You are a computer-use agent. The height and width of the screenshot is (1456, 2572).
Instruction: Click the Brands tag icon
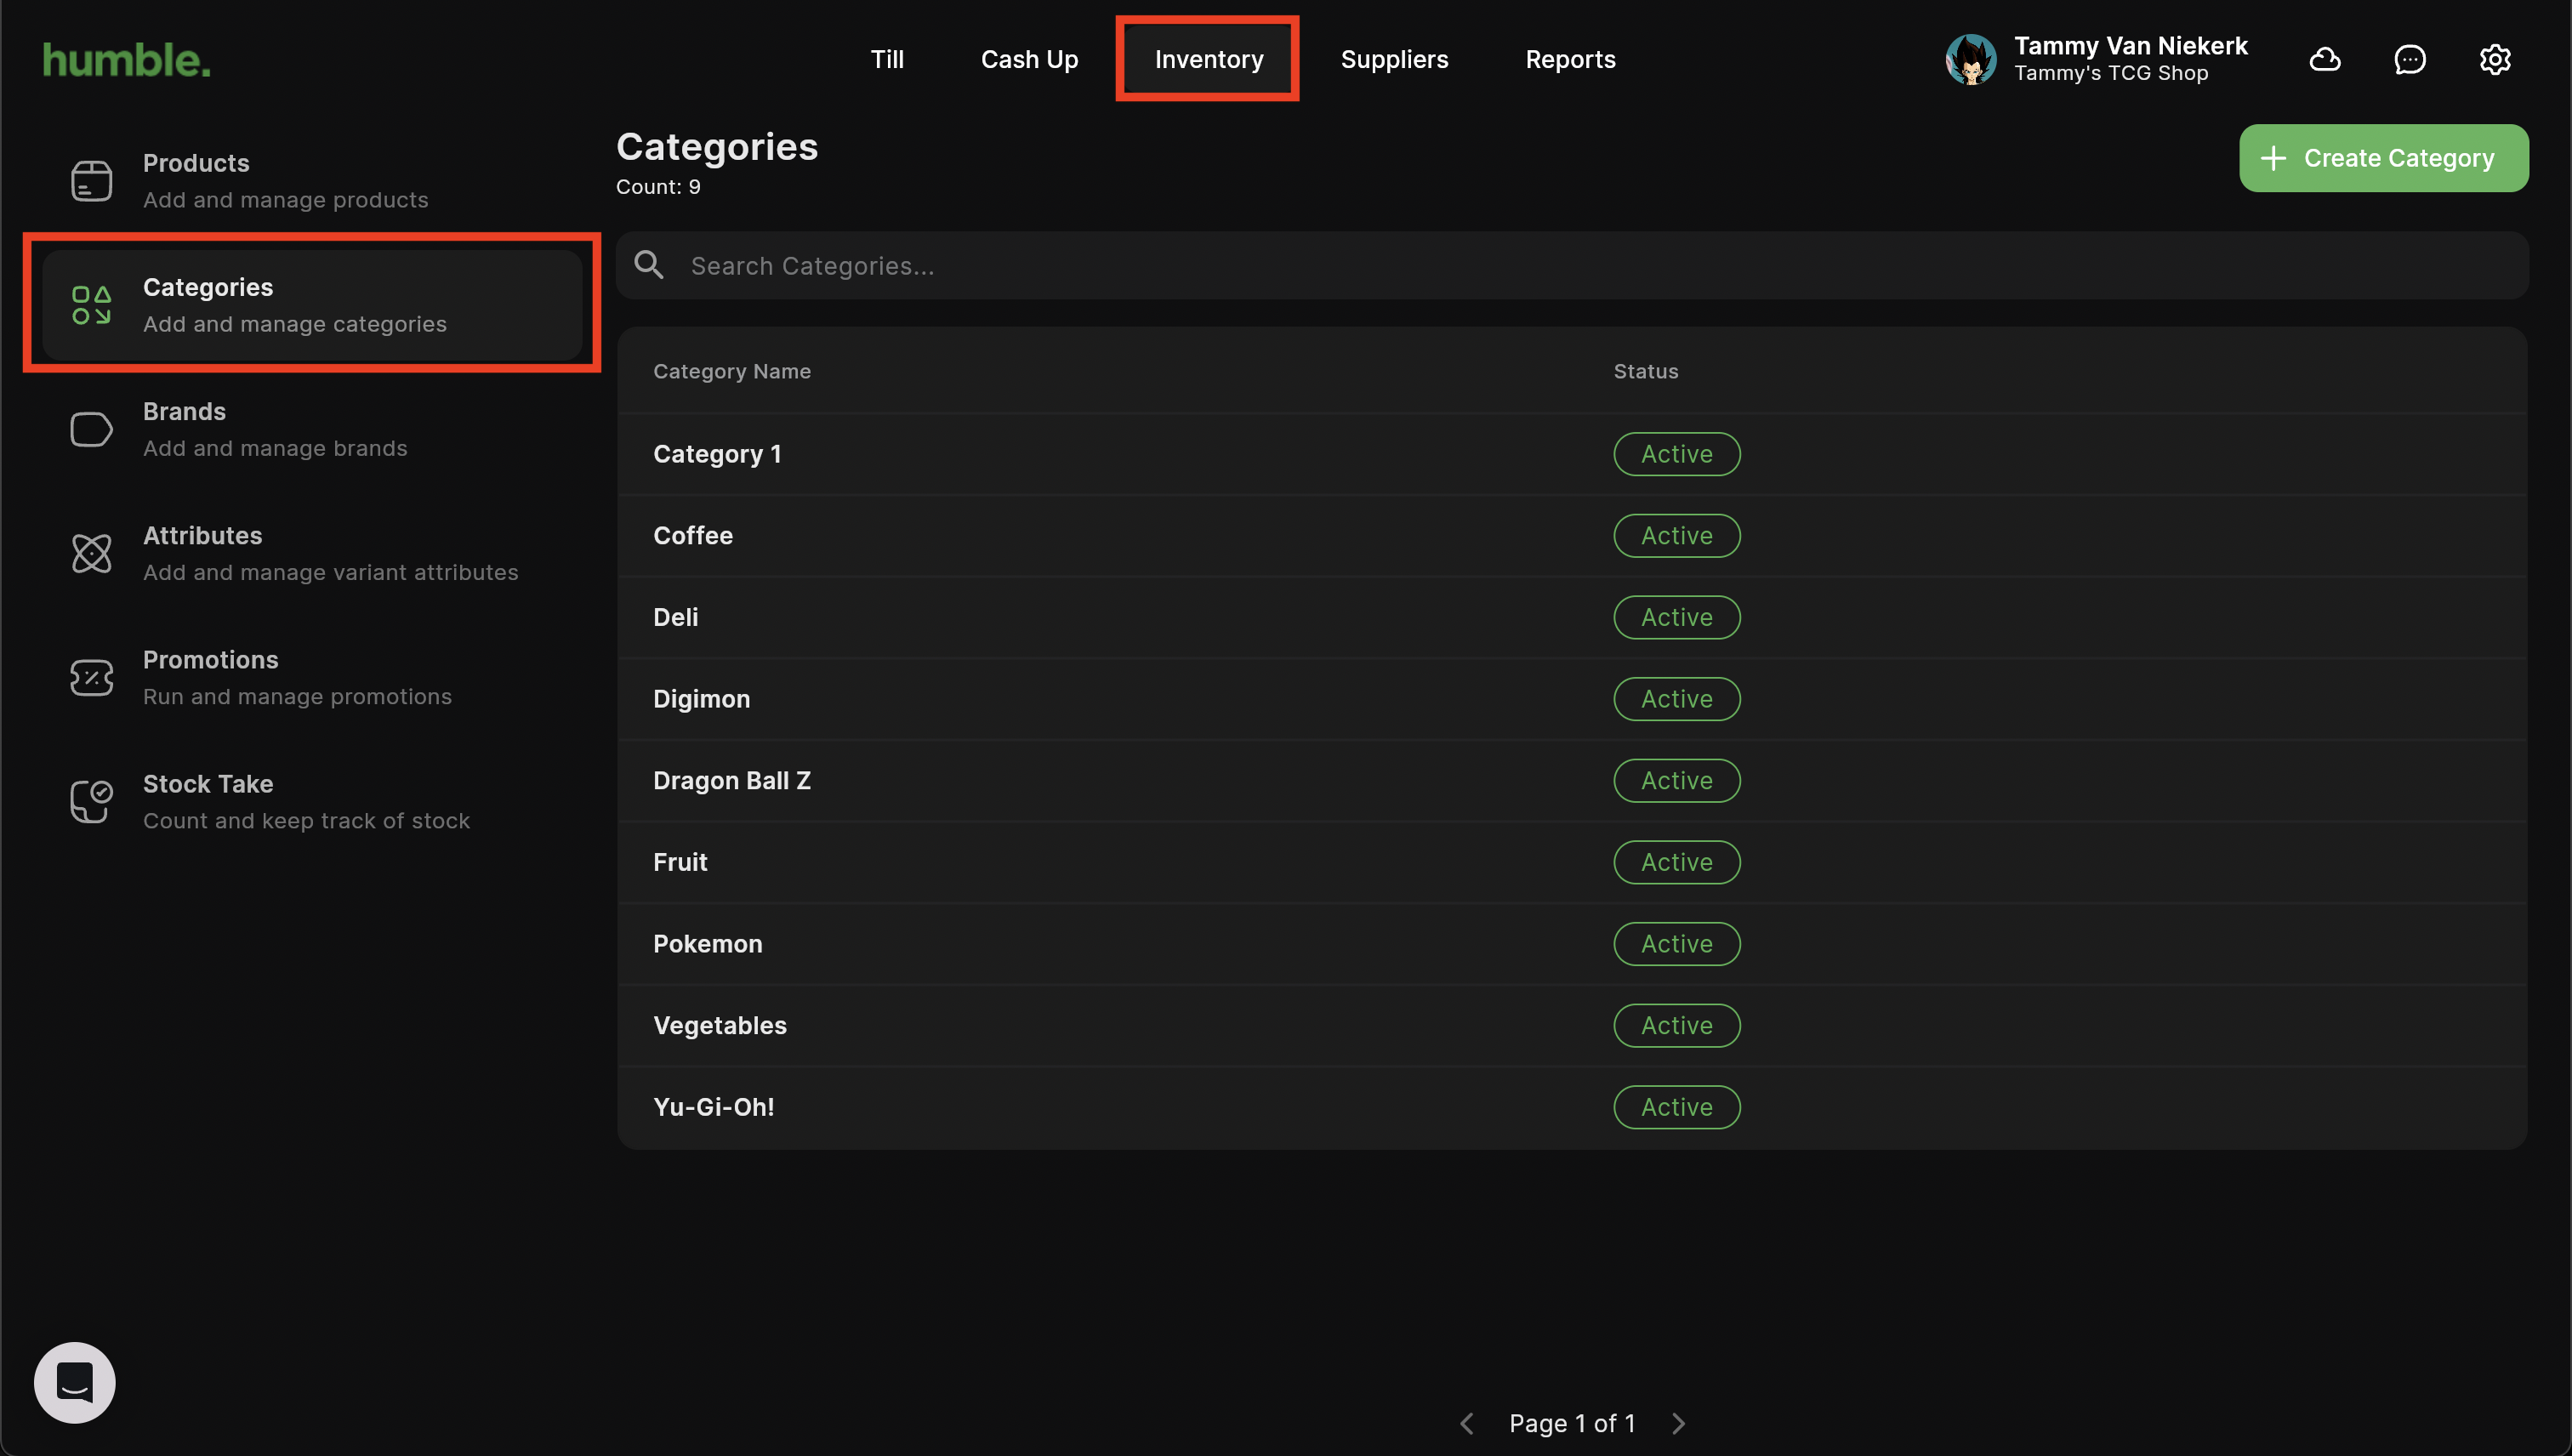pos(91,430)
